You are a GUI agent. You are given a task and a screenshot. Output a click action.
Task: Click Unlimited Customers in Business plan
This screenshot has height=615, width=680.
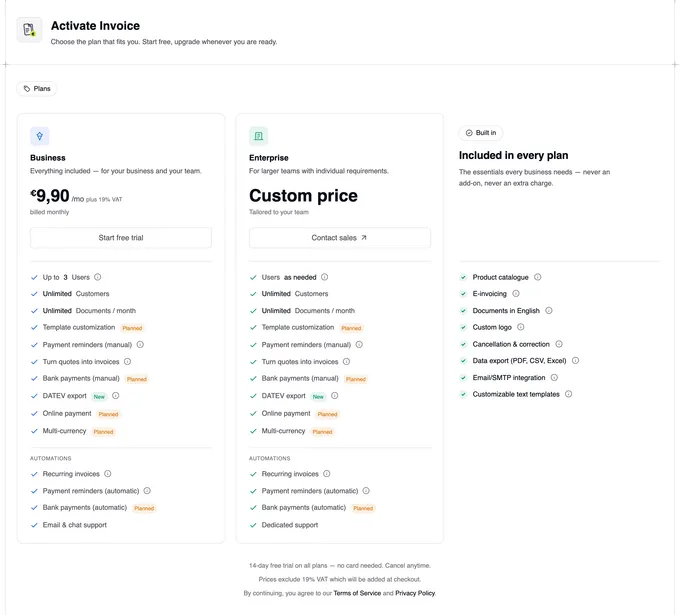tap(76, 294)
